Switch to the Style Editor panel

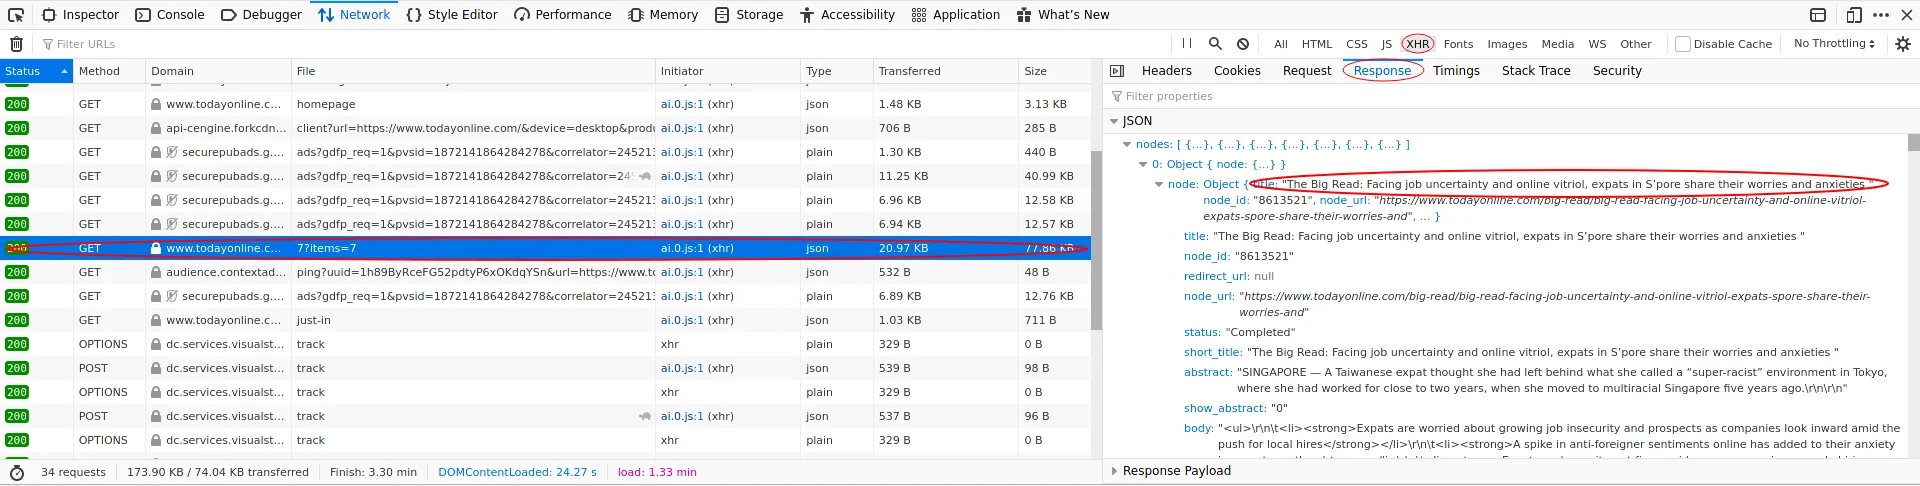click(452, 15)
